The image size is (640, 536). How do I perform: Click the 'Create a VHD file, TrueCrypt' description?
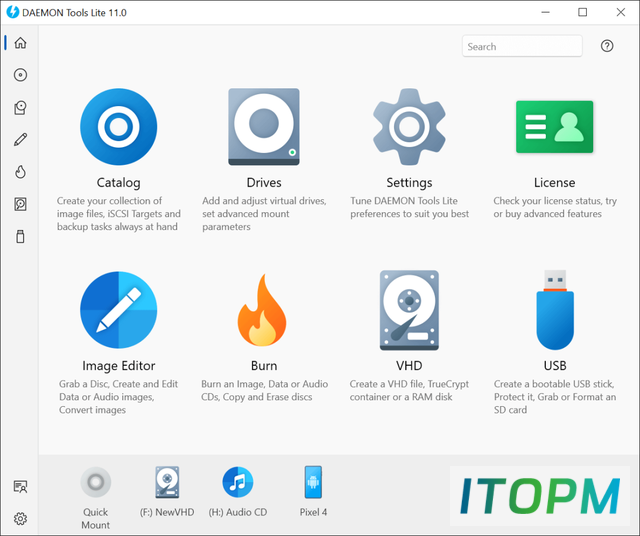coord(409,391)
